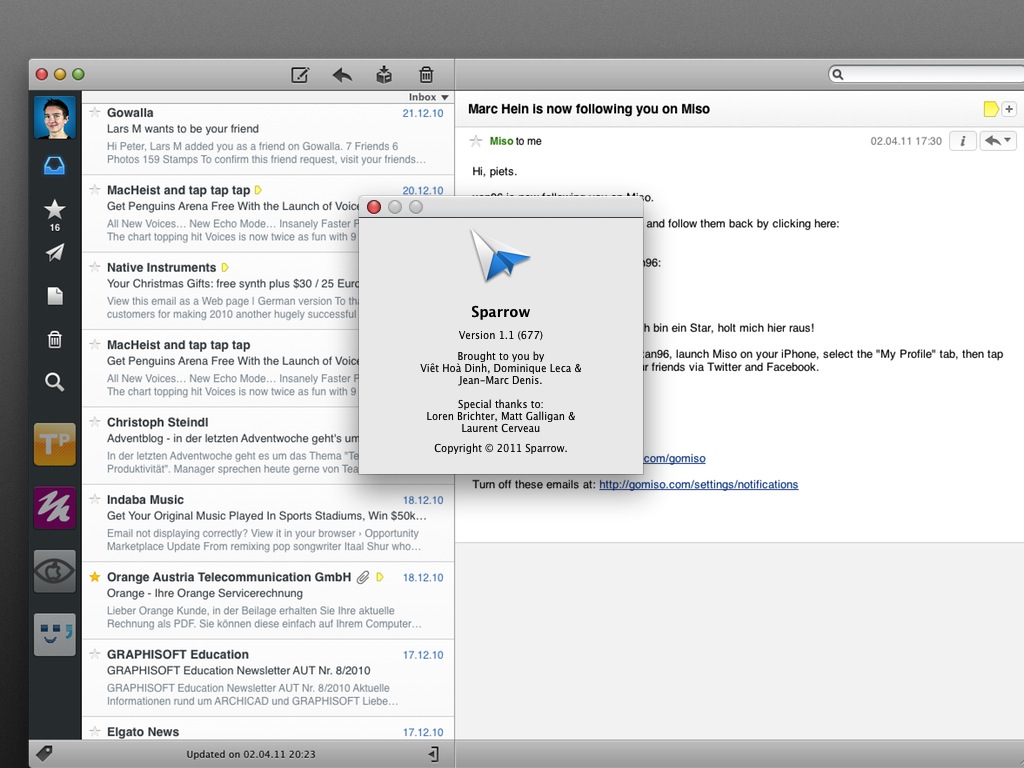This screenshot has width=1024, height=768.
Task: Open search from sidebar magnifier
Action: pos(55,382)
